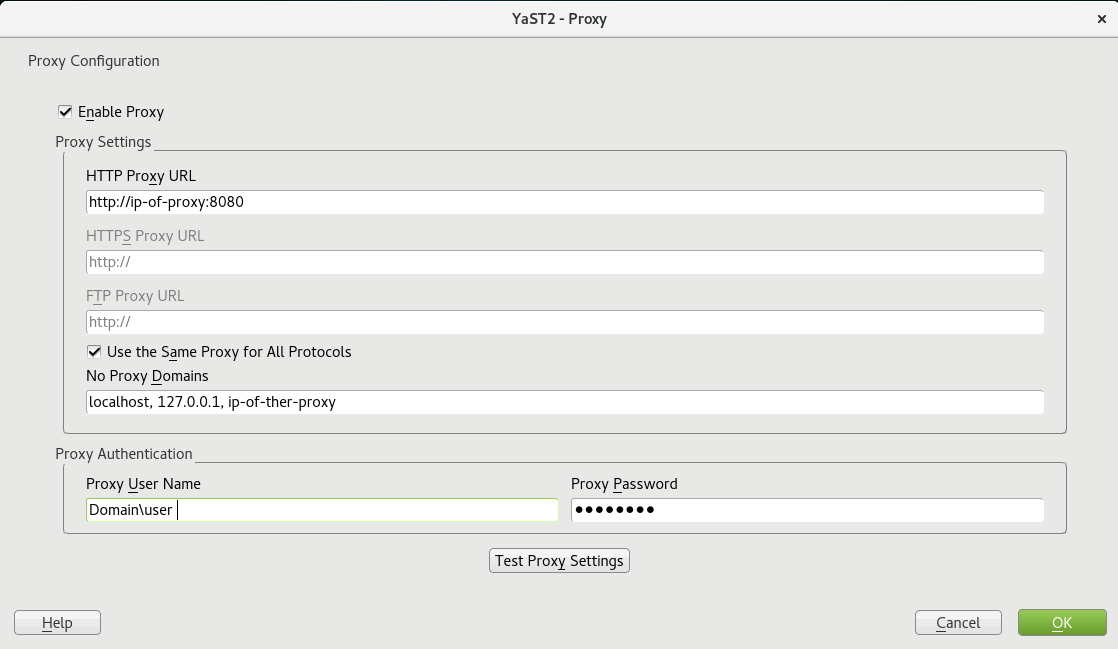This screenshot has width=1118, height=649.
Task: Click the Proxy Configuration heading
Action: coord(93,61)
